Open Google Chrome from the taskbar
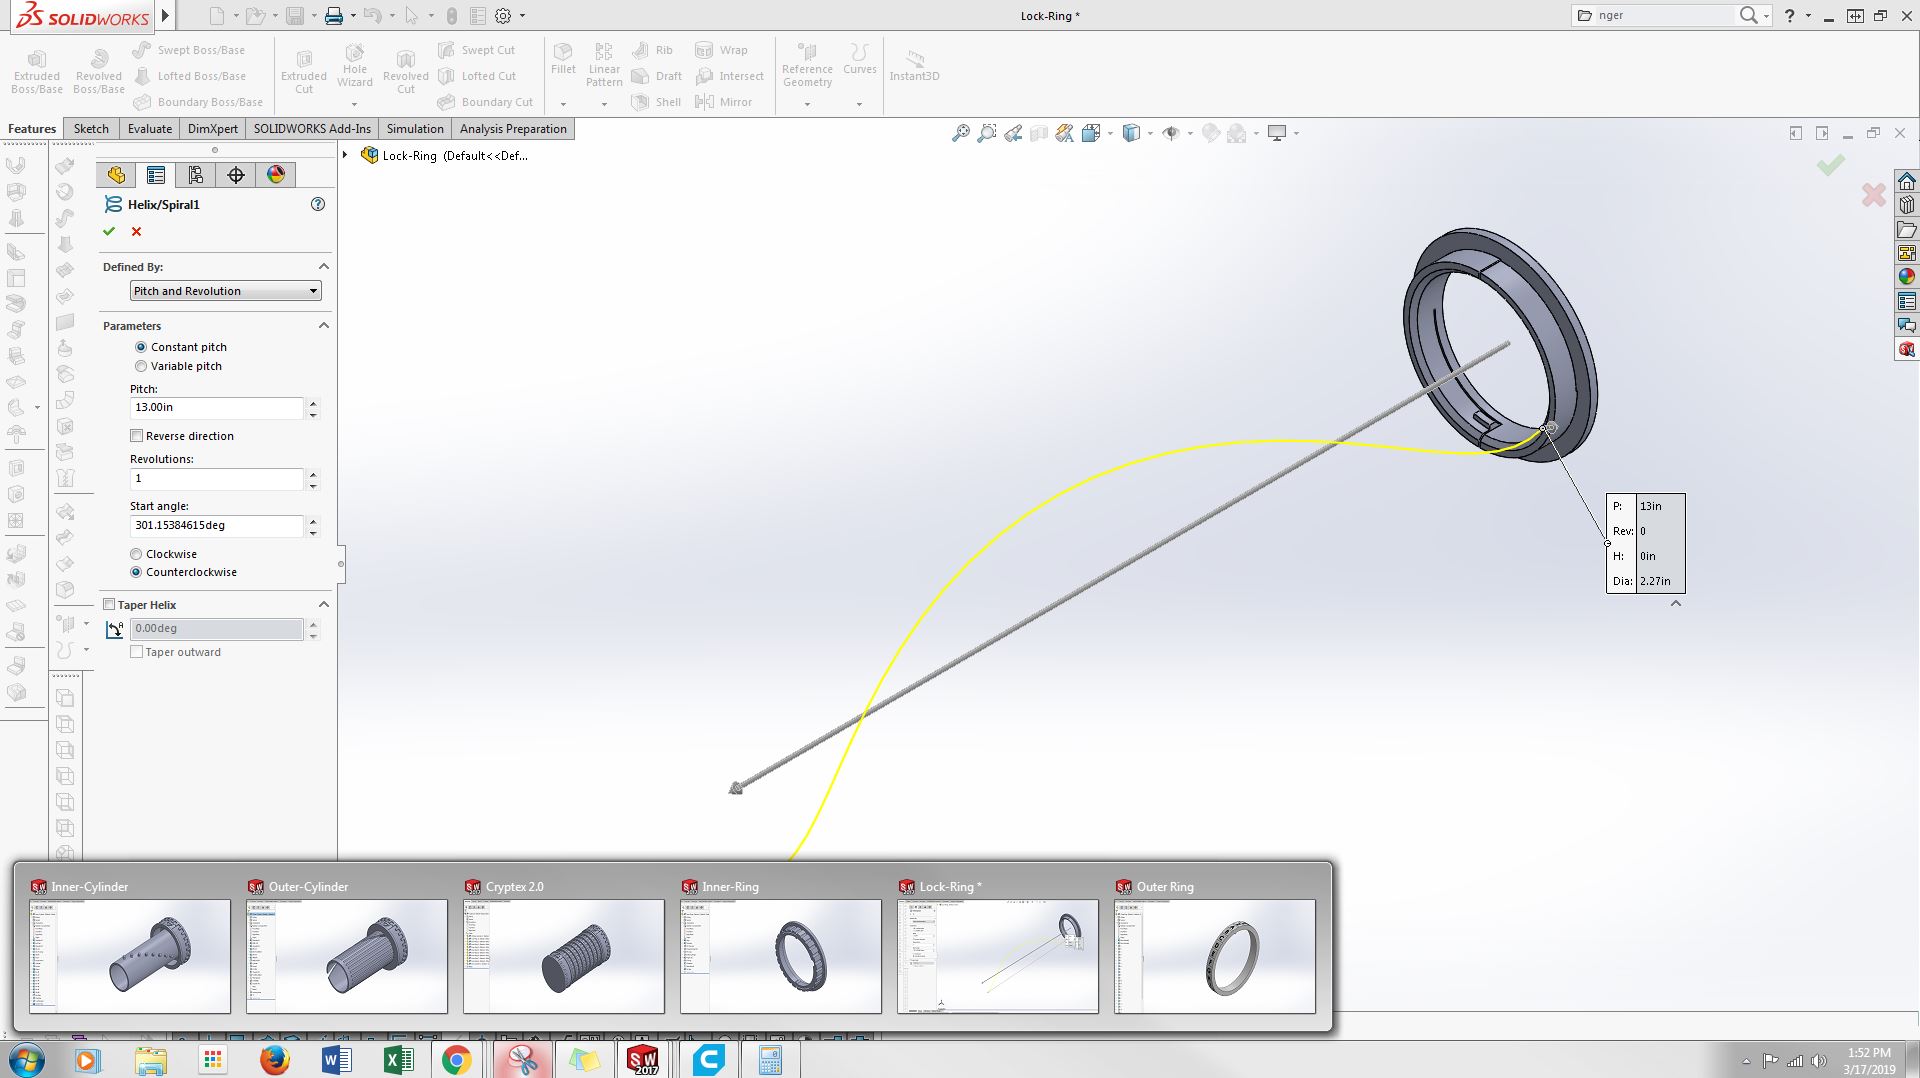 [x=457, y=1060]
